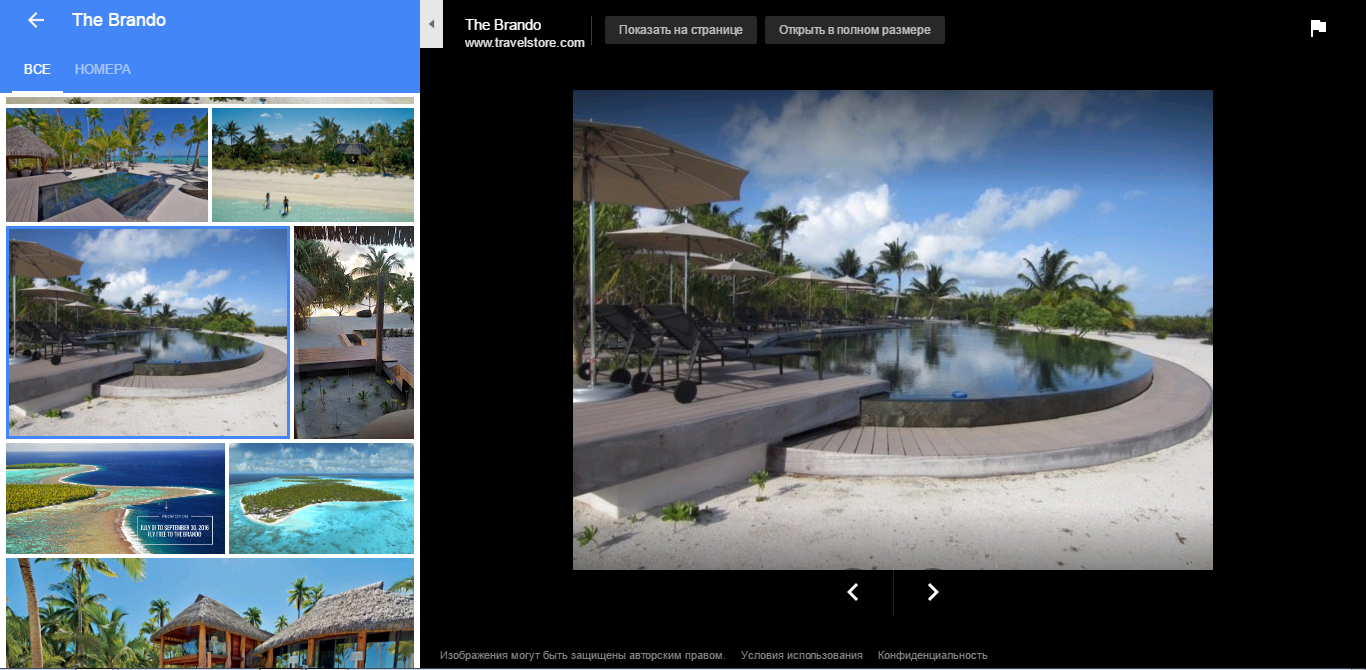Viewport: 1366px width, 670px height.
Task: Switch to the НОМЕРА tab
Action: tap(103, 69)
